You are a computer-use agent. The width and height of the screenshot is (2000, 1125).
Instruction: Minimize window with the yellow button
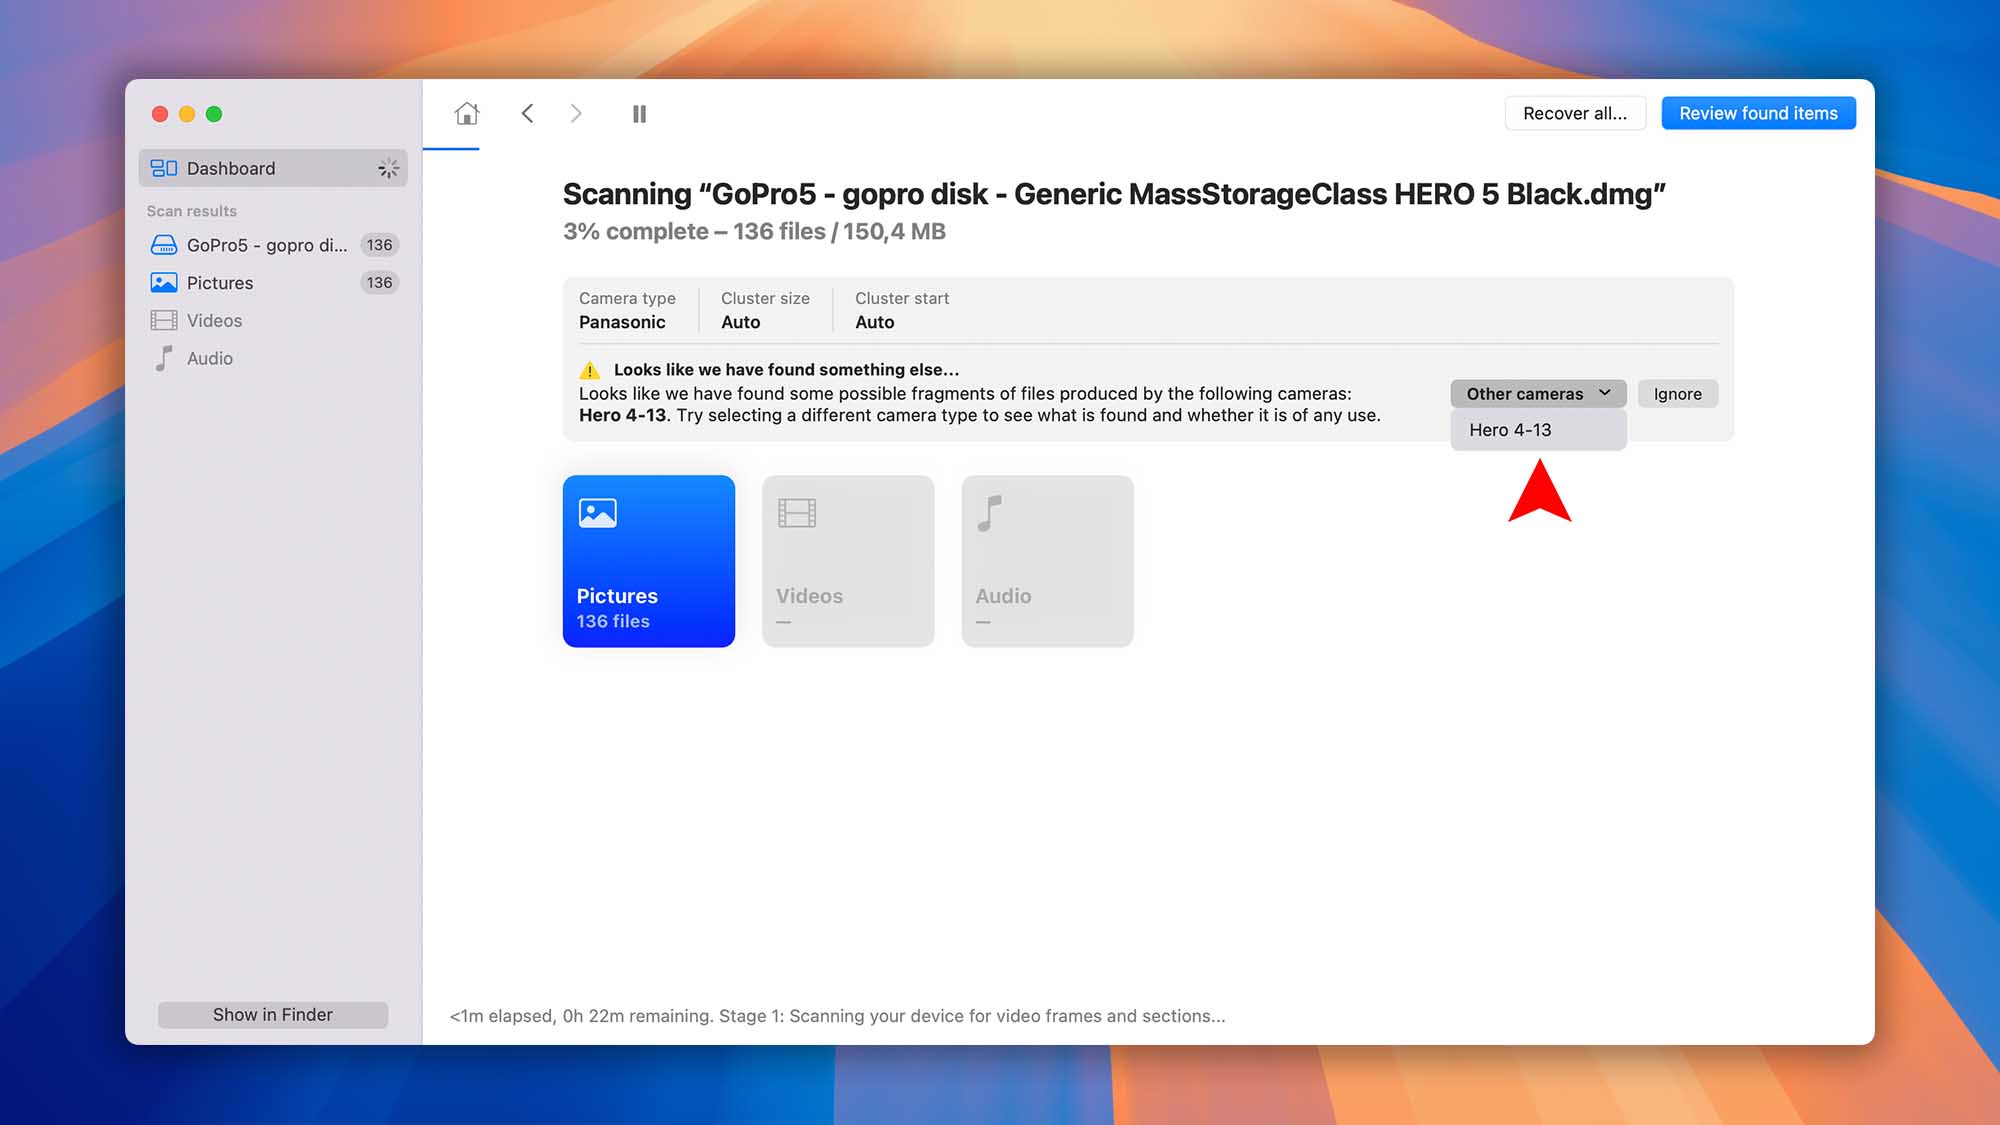click(x=187, y=114)
